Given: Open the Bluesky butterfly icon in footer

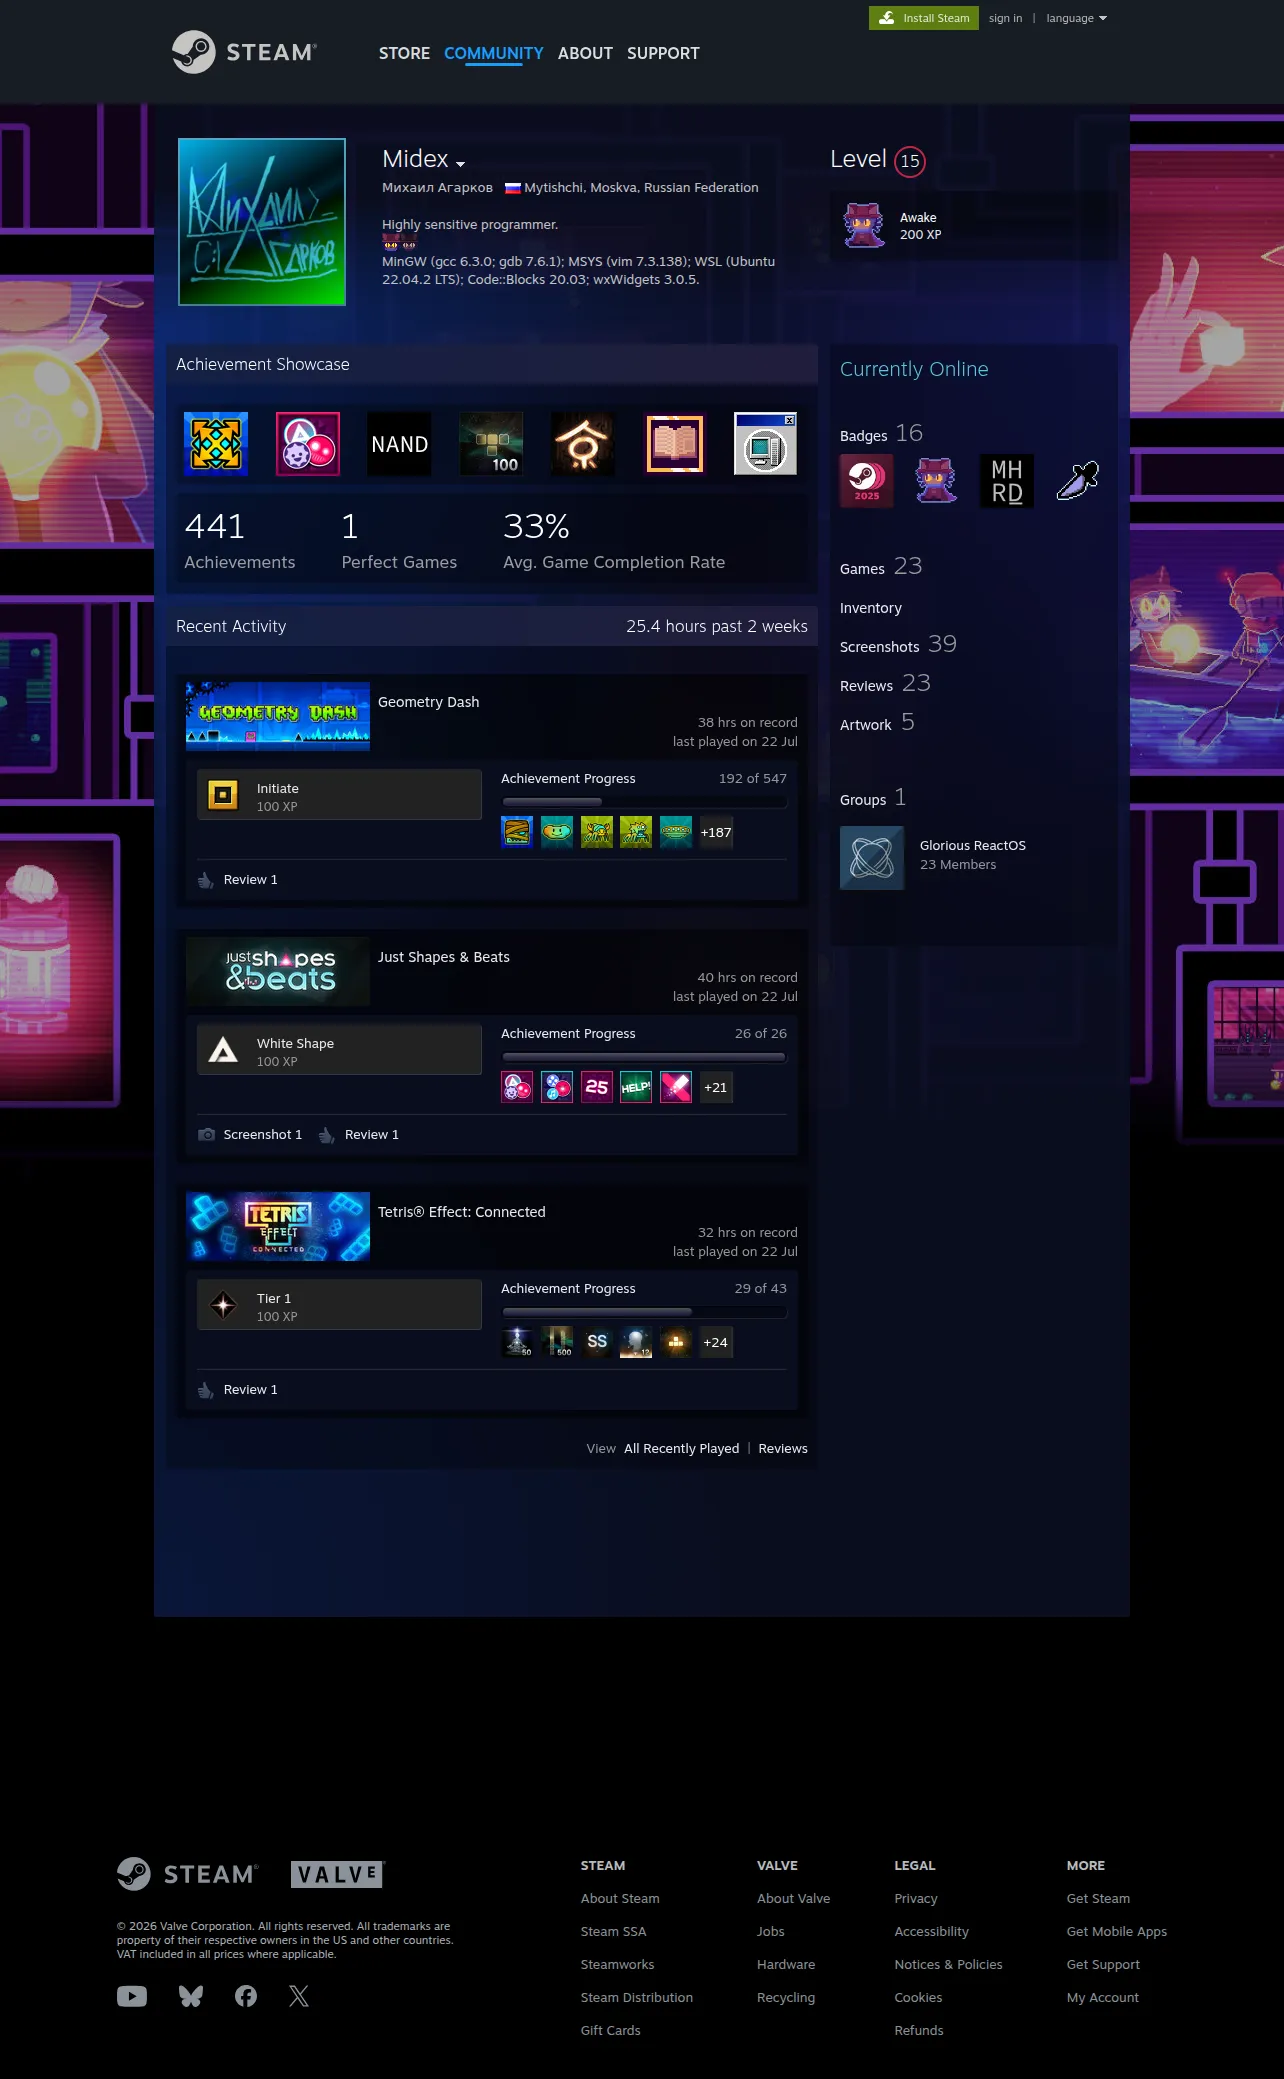Looking at the screenshot, I should [x=191, y=1996].
